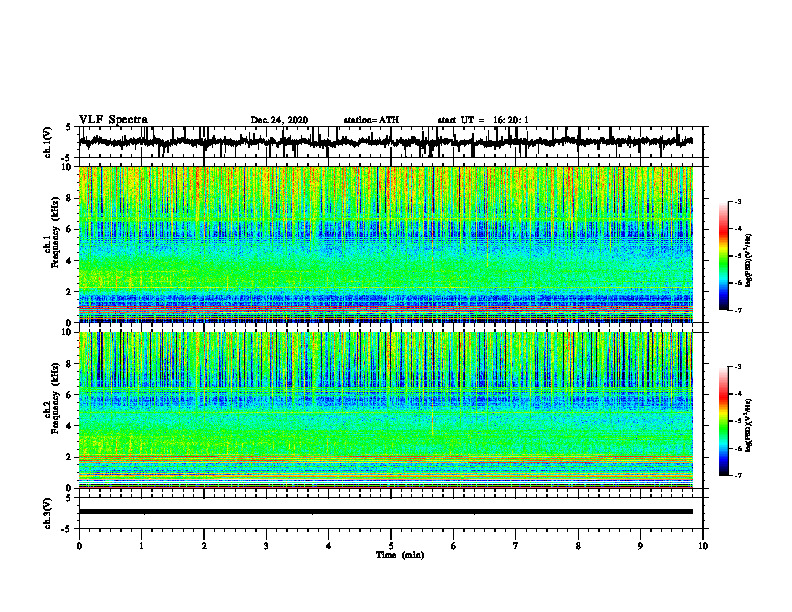The image size is (792, 612).
Task: Click the 'ch.3(V)' waveform axis label
Action: tap(48, 514)
